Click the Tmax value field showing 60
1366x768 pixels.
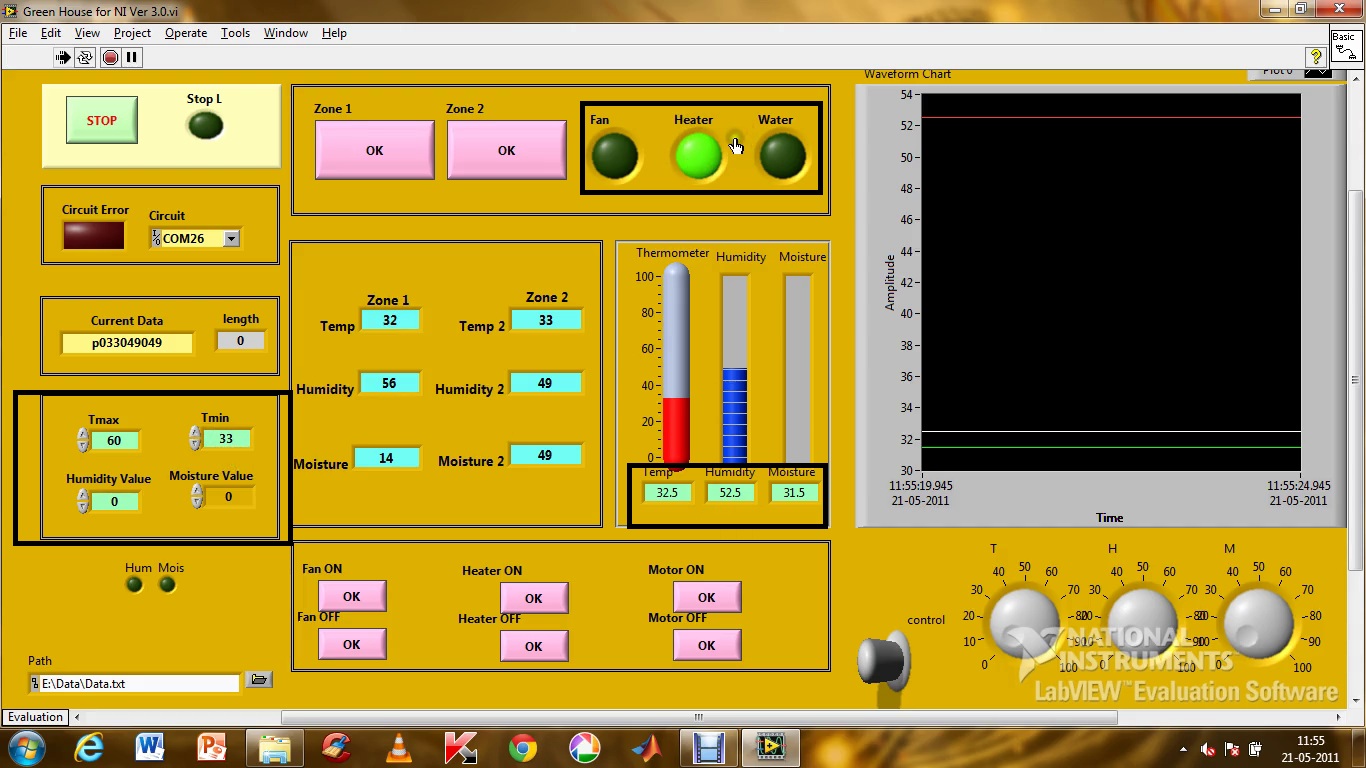click(114, 441)
